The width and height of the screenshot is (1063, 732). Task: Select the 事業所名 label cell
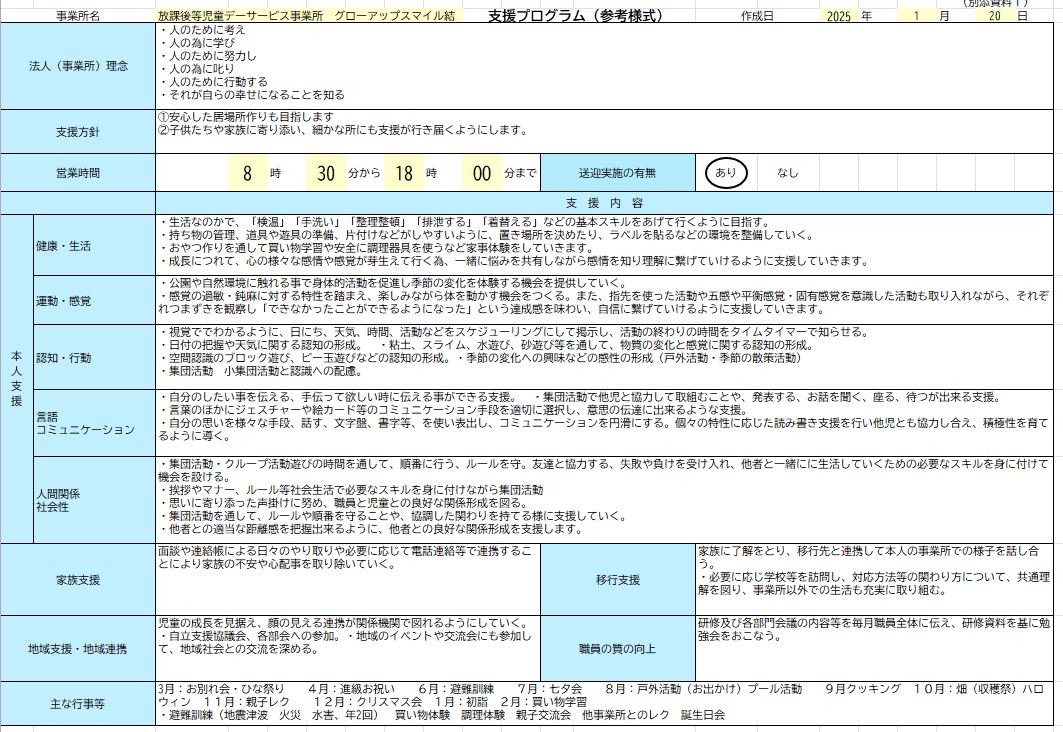[x=78, y=16]
